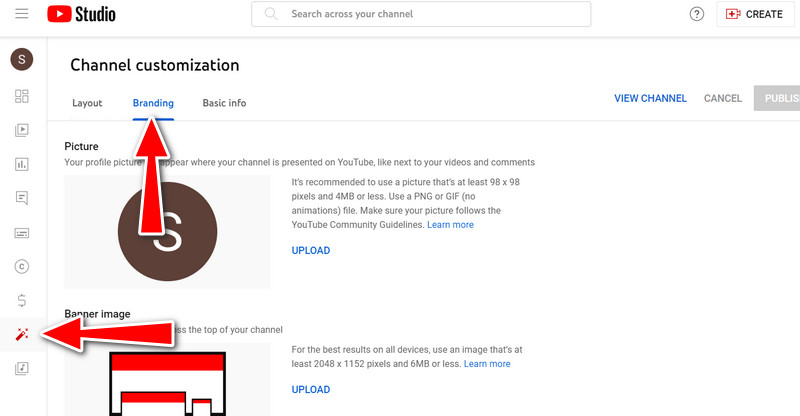Screen dimensions: 800x416
Task: Open the Dashboard sidebar icon
Action: (21, 96)
